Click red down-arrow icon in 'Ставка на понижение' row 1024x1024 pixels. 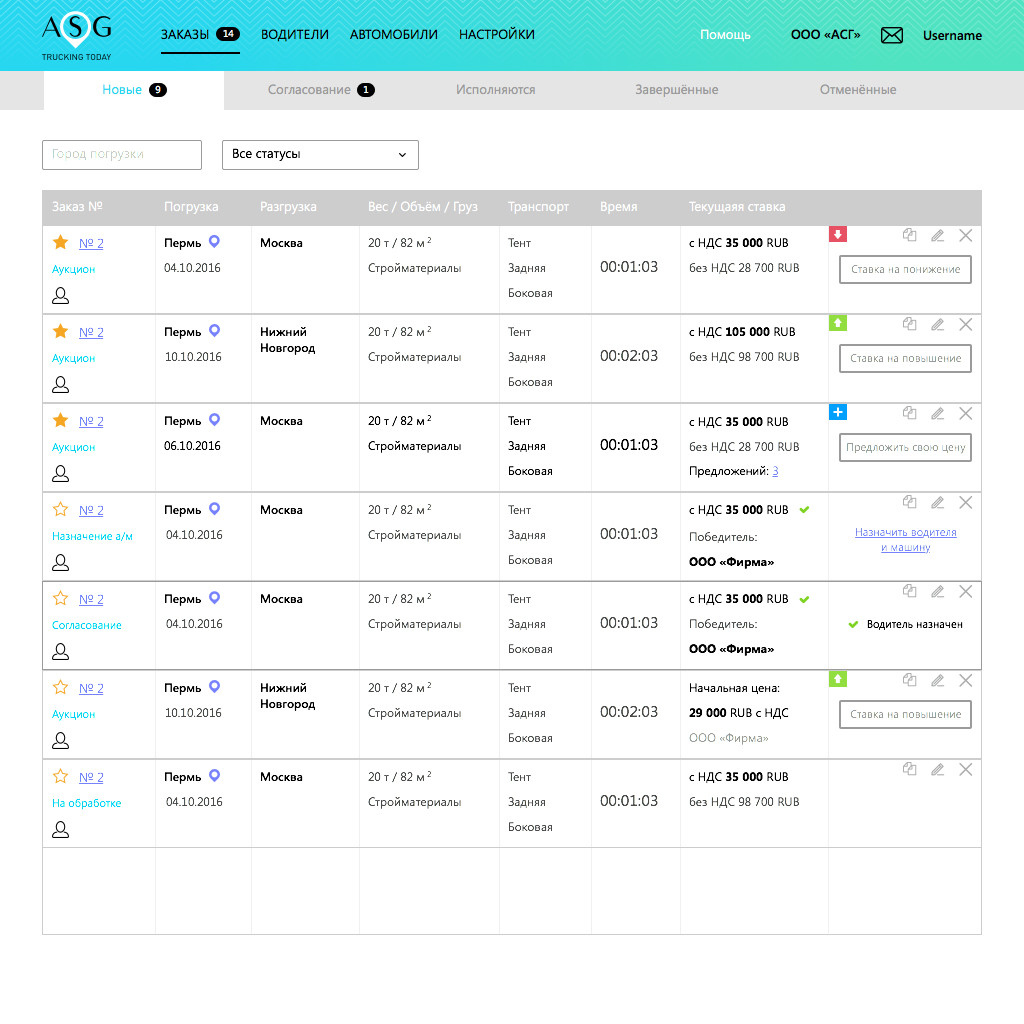(838, 234)
